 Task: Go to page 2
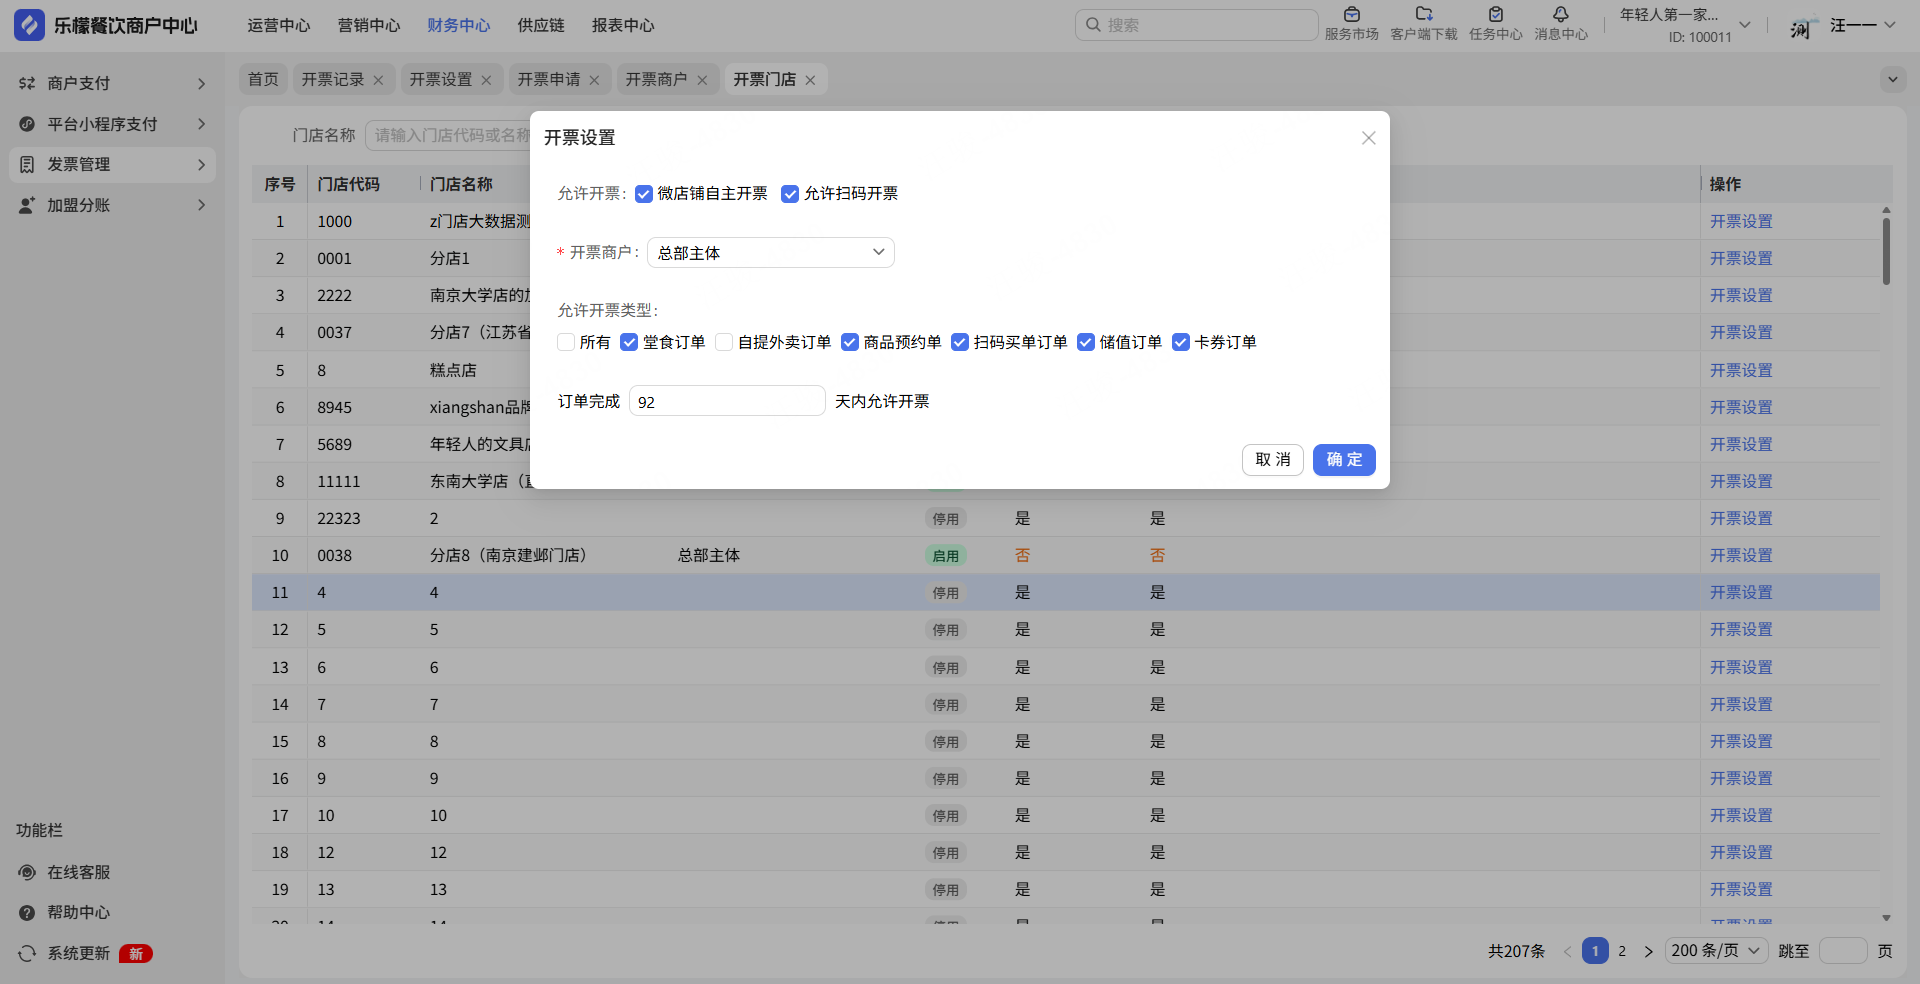click(1622, 951)
